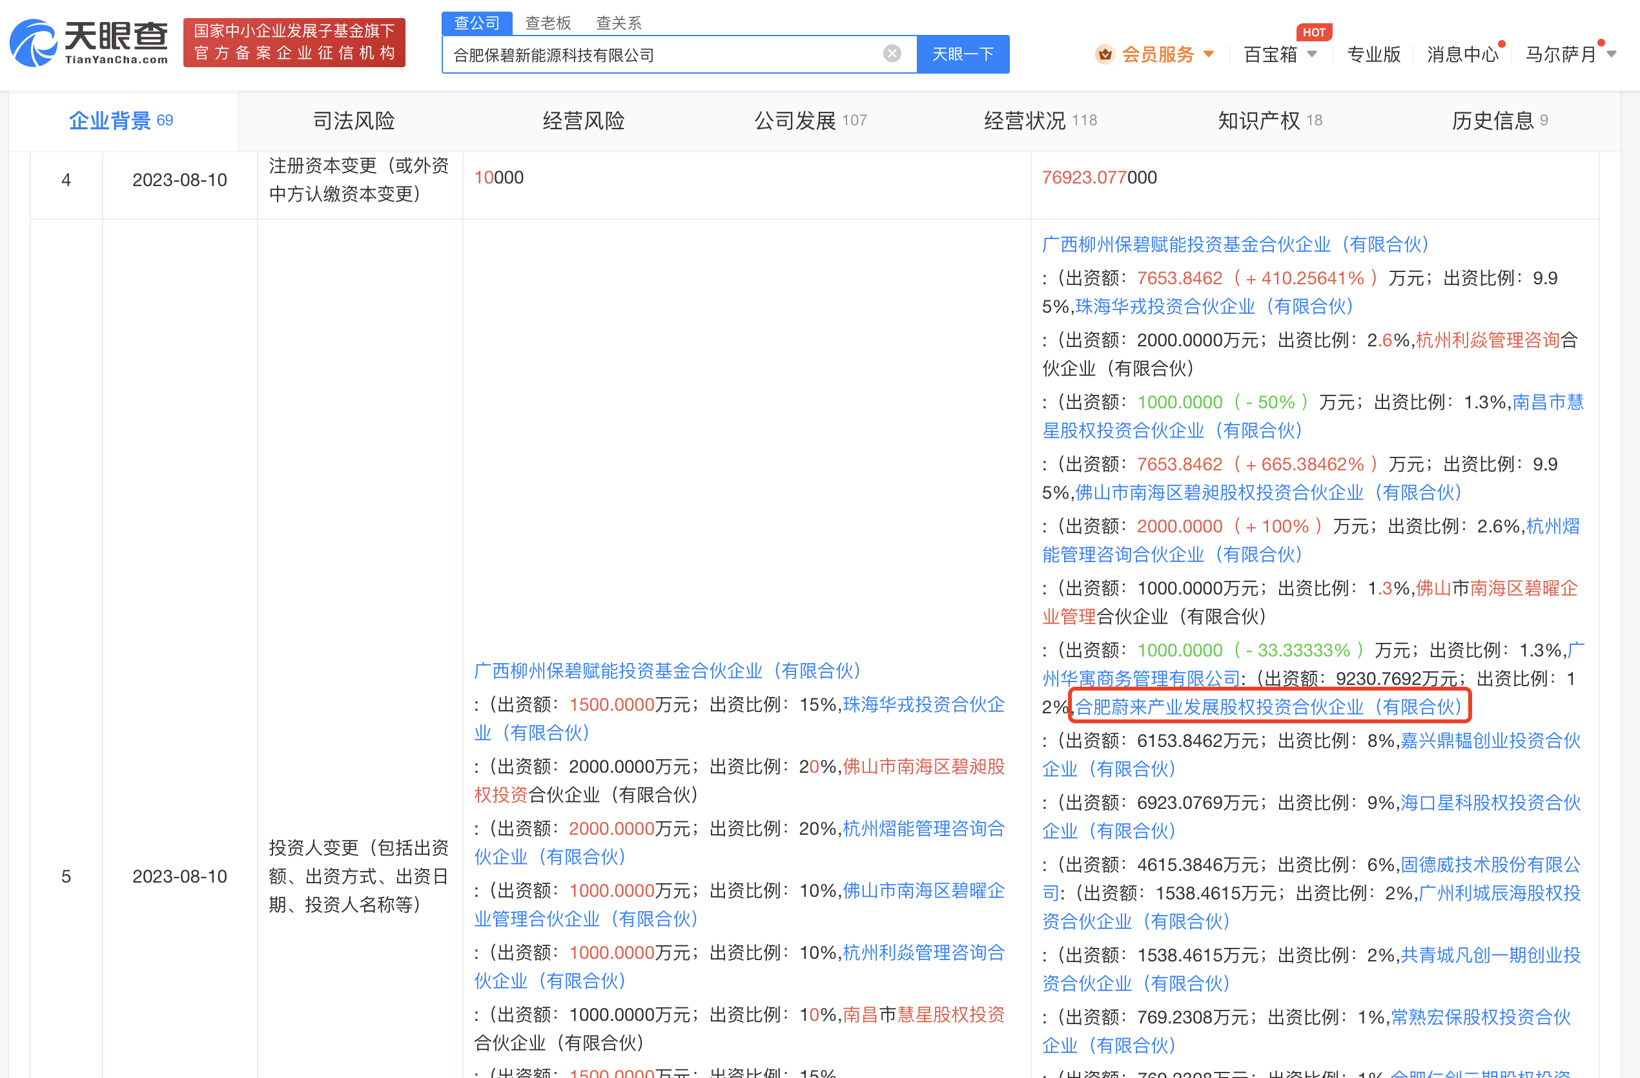The height and width of the screenshot is (1078, 1640).
Task: Open 珠海华戎投资合伙企业 link in the right column
Action: (1215, 306)
